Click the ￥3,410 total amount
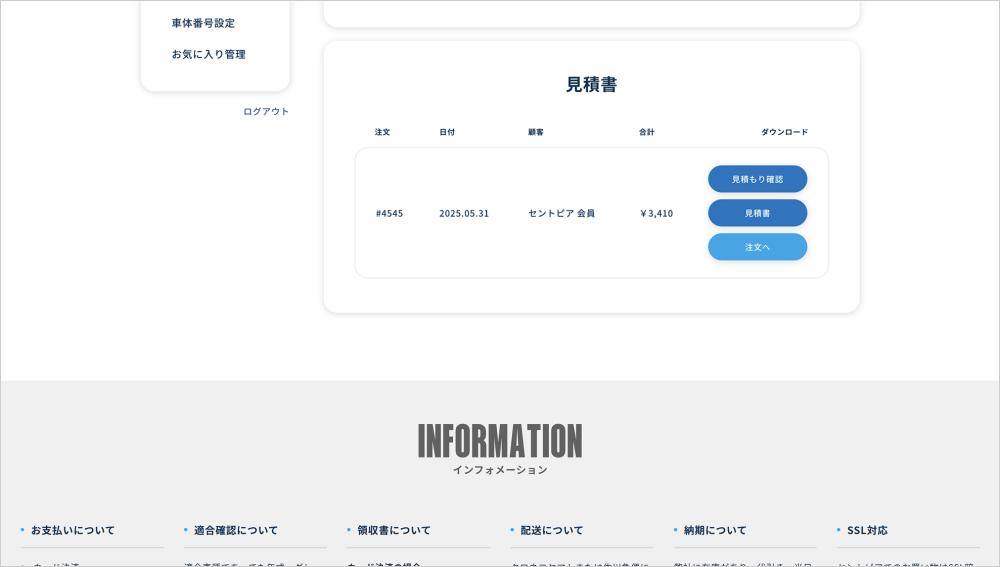Screen dimensions: 1000x567 pyautogui.click(x=656, y=213)
